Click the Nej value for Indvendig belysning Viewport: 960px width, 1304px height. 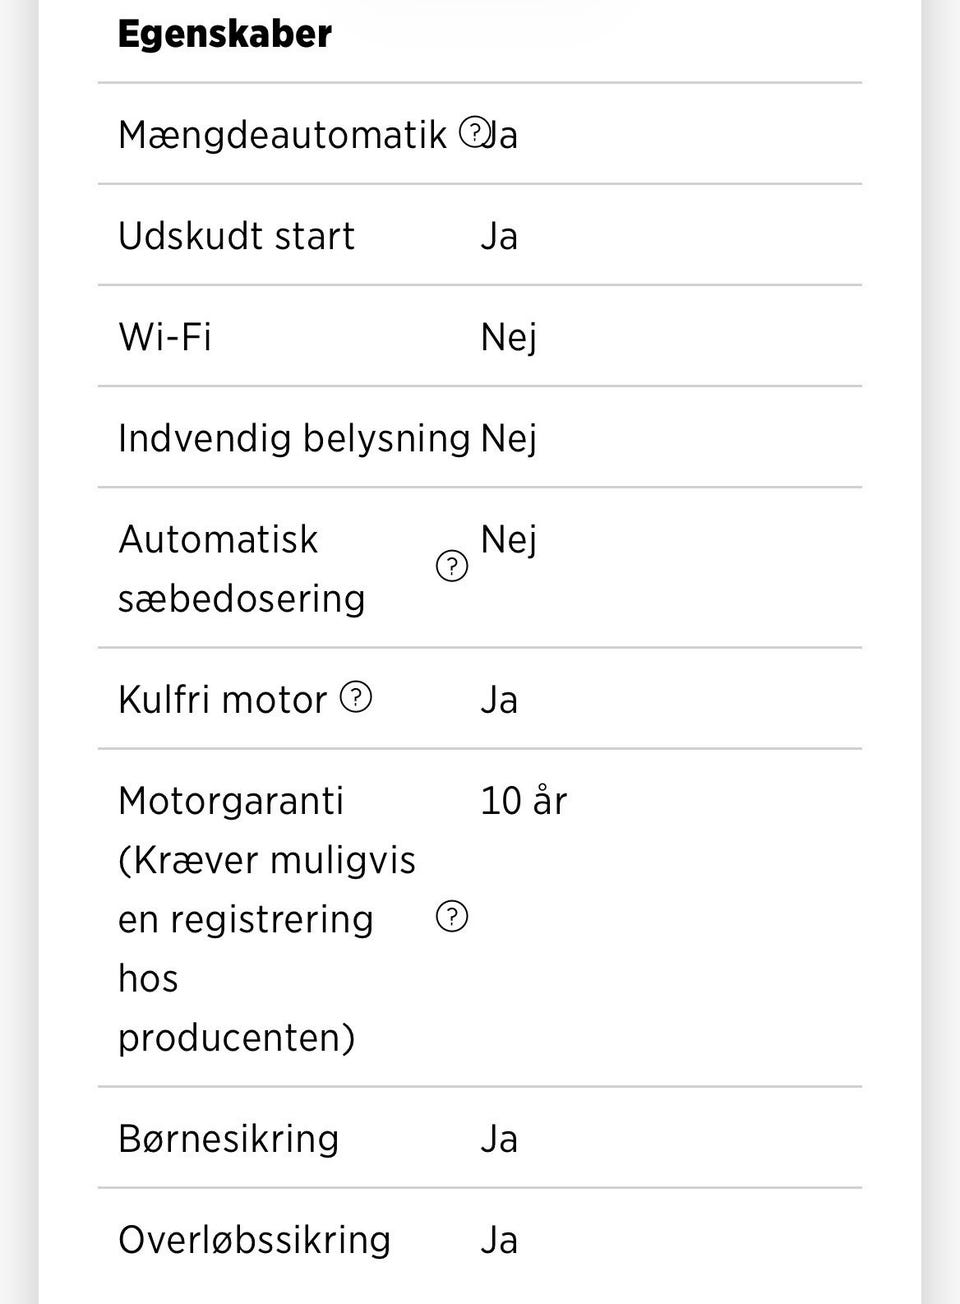(508, 438)
